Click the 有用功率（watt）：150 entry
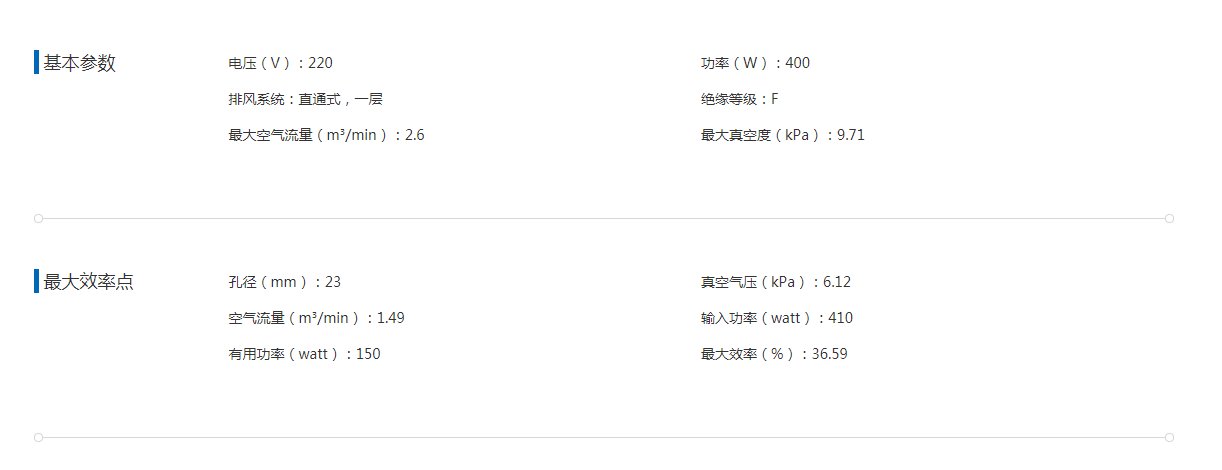Viewport: 1222px width, 470px height. click(304, 354)
